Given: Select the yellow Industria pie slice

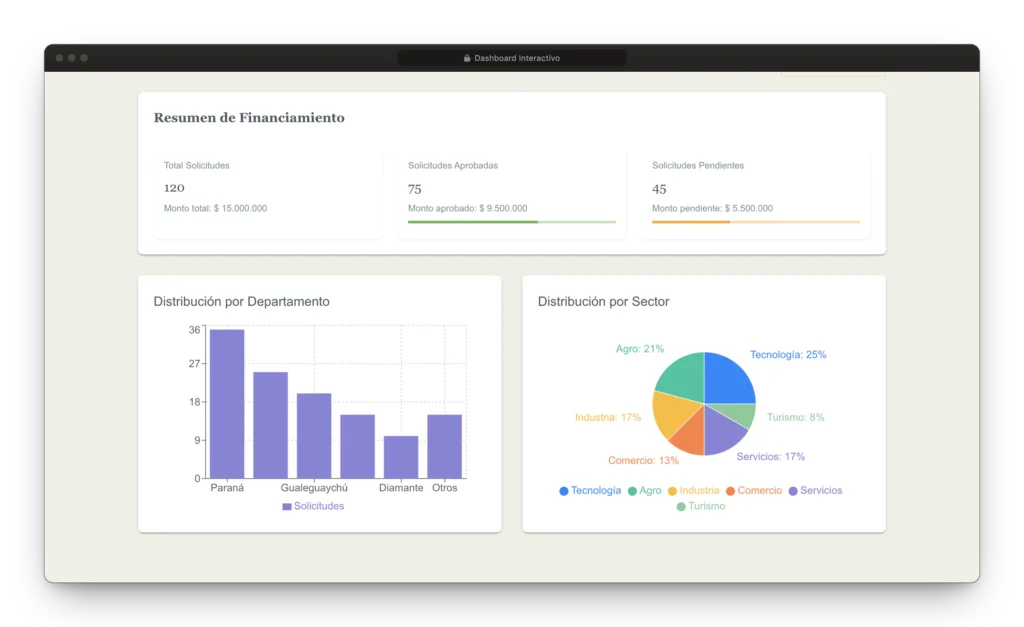Looking at the screenshot, I should (x=673, y=415).
